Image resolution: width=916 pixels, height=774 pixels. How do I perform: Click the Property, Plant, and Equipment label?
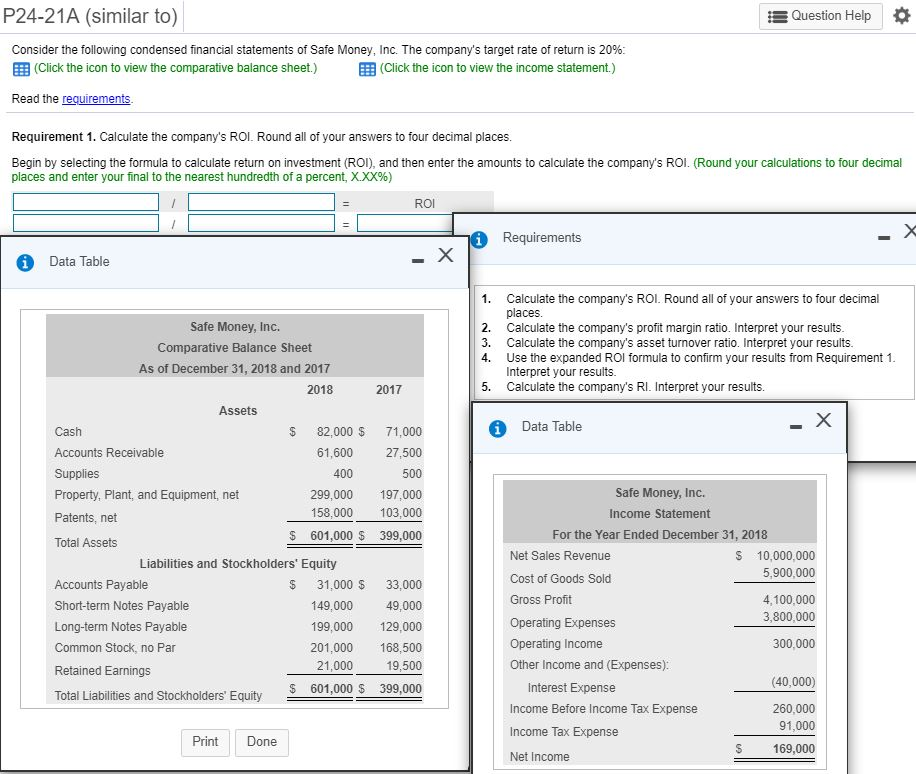[147, 495]
